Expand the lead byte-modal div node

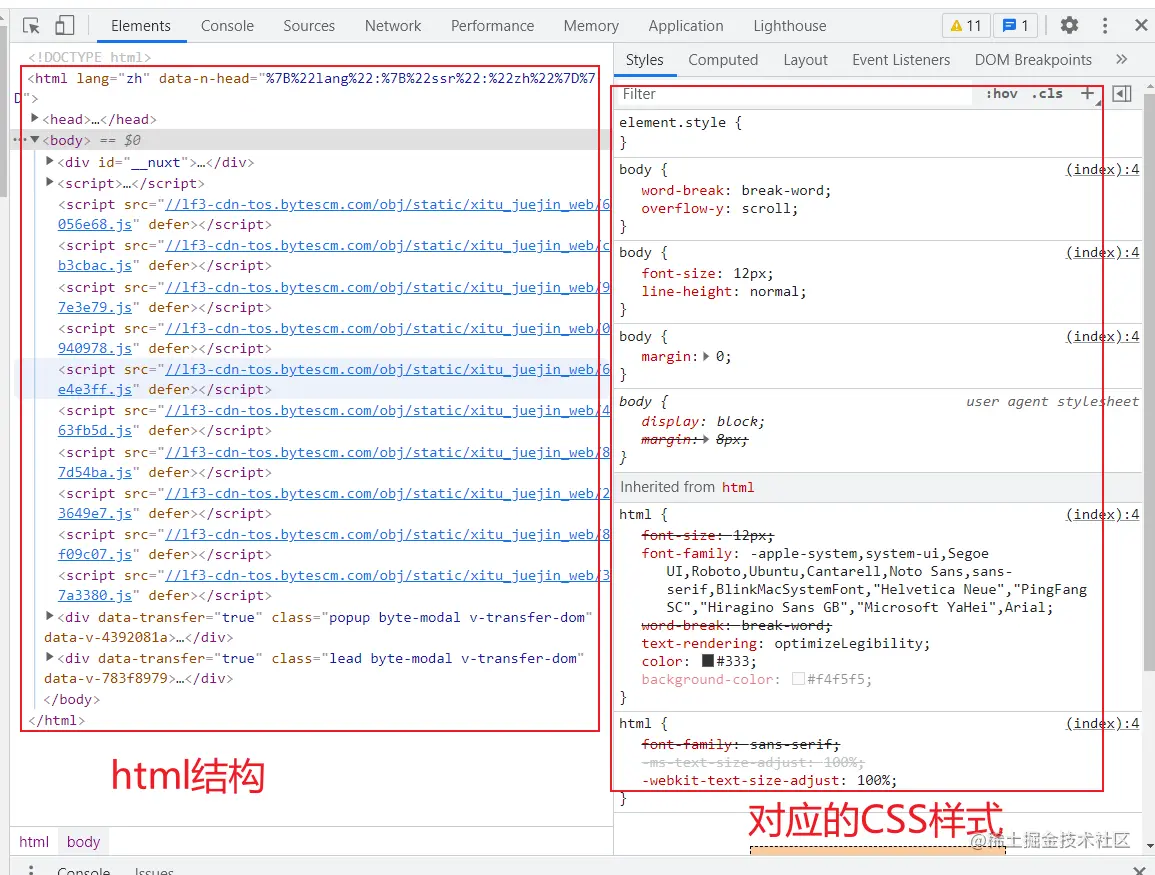(x=49, y=657)
